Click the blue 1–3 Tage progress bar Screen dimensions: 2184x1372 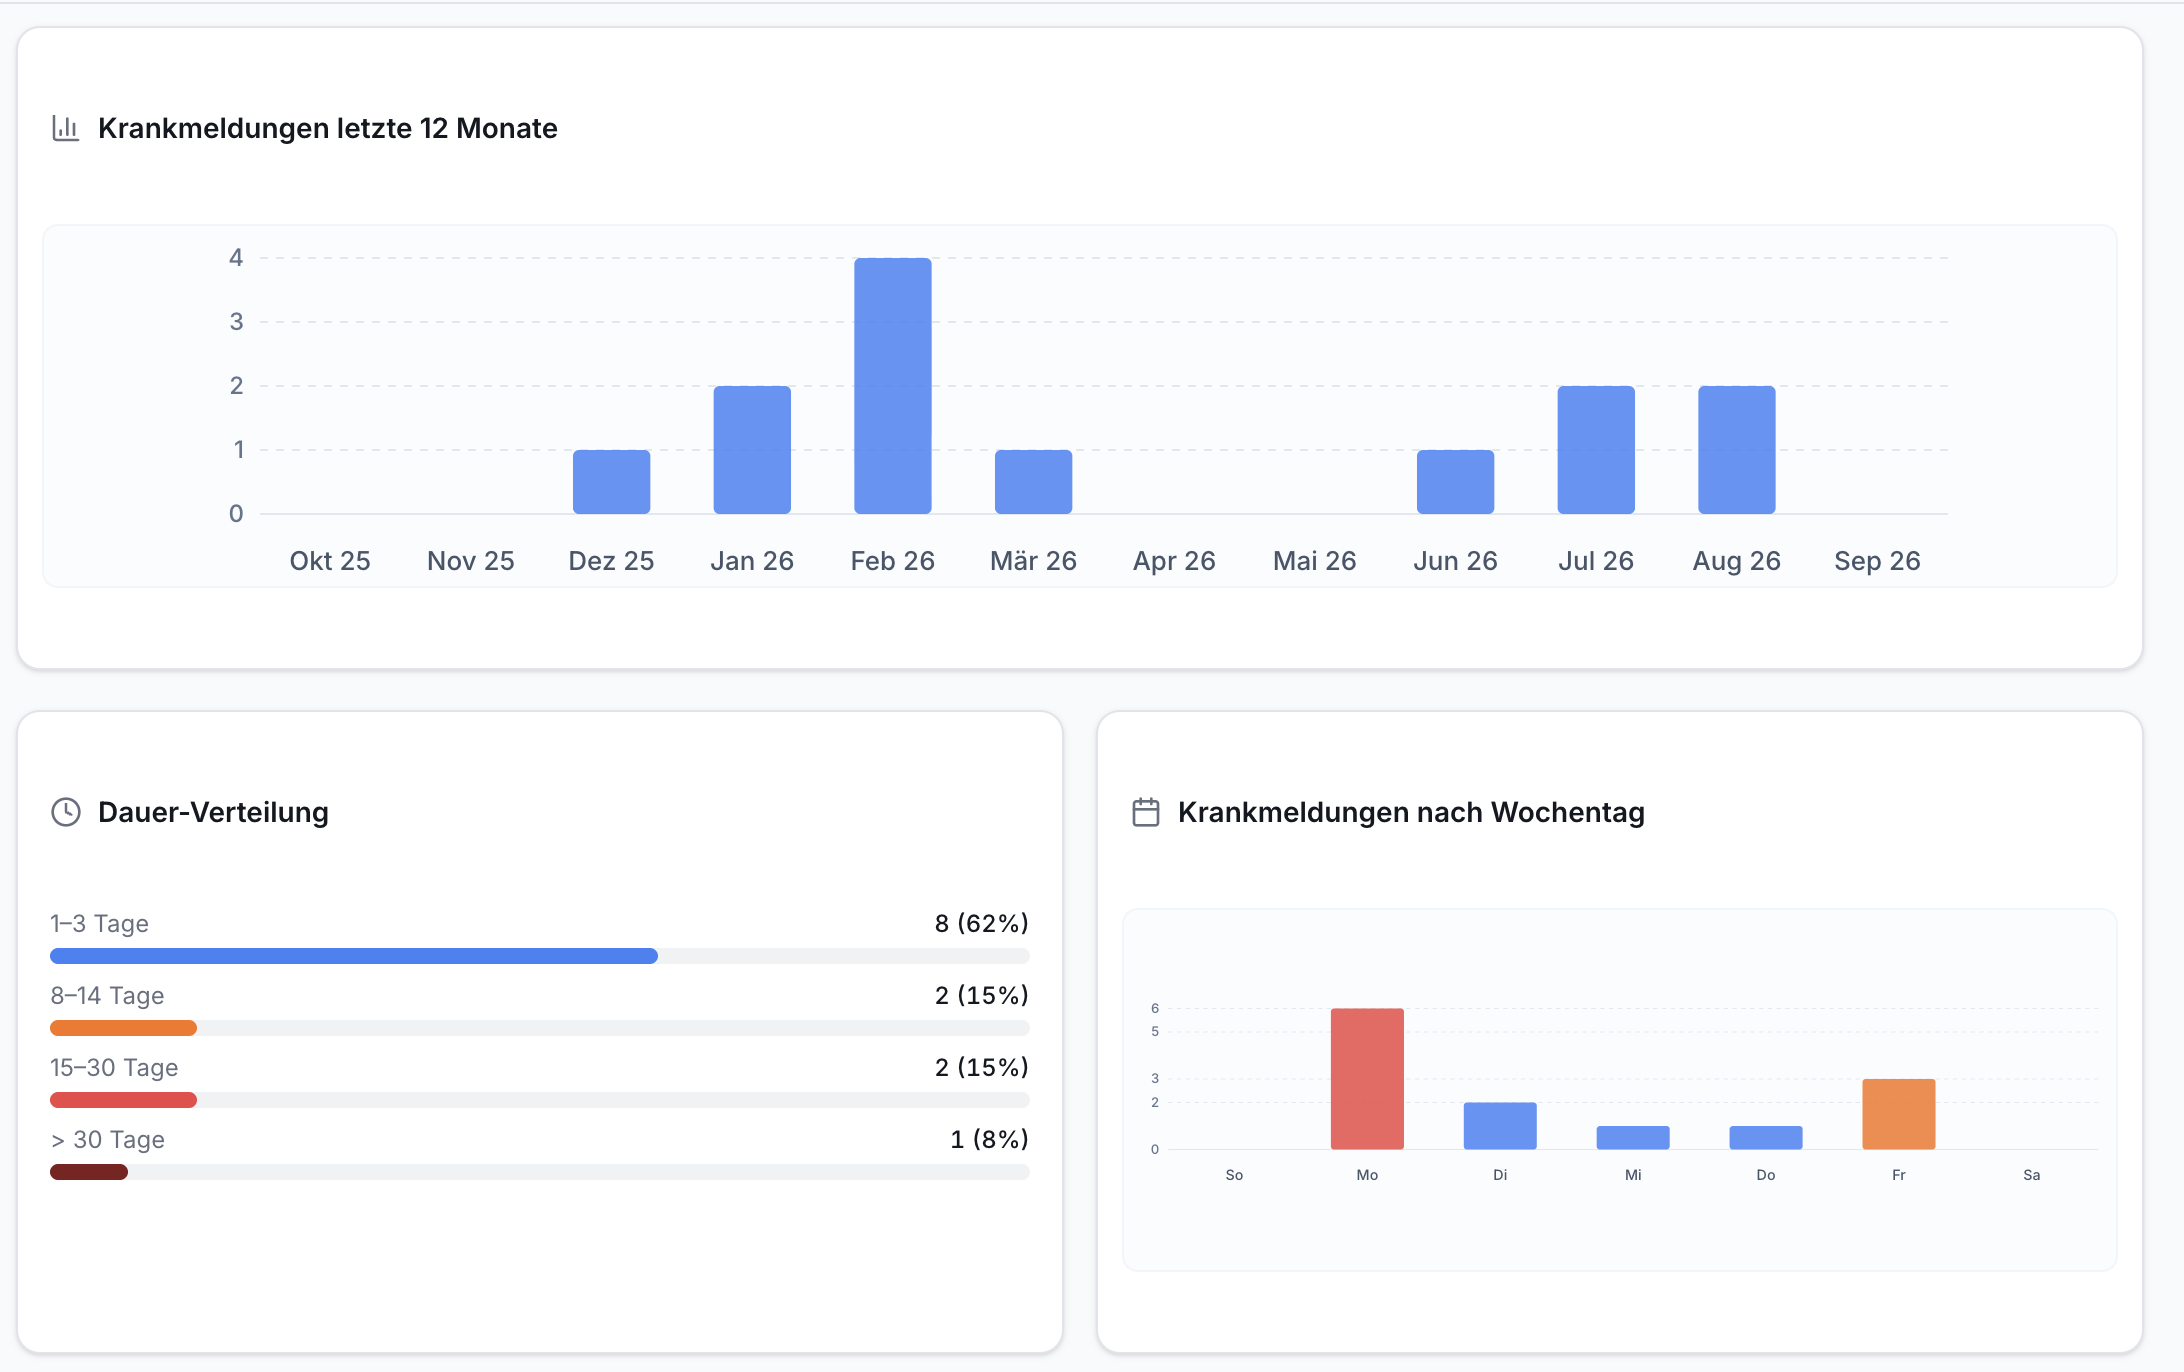pos(354,956)
